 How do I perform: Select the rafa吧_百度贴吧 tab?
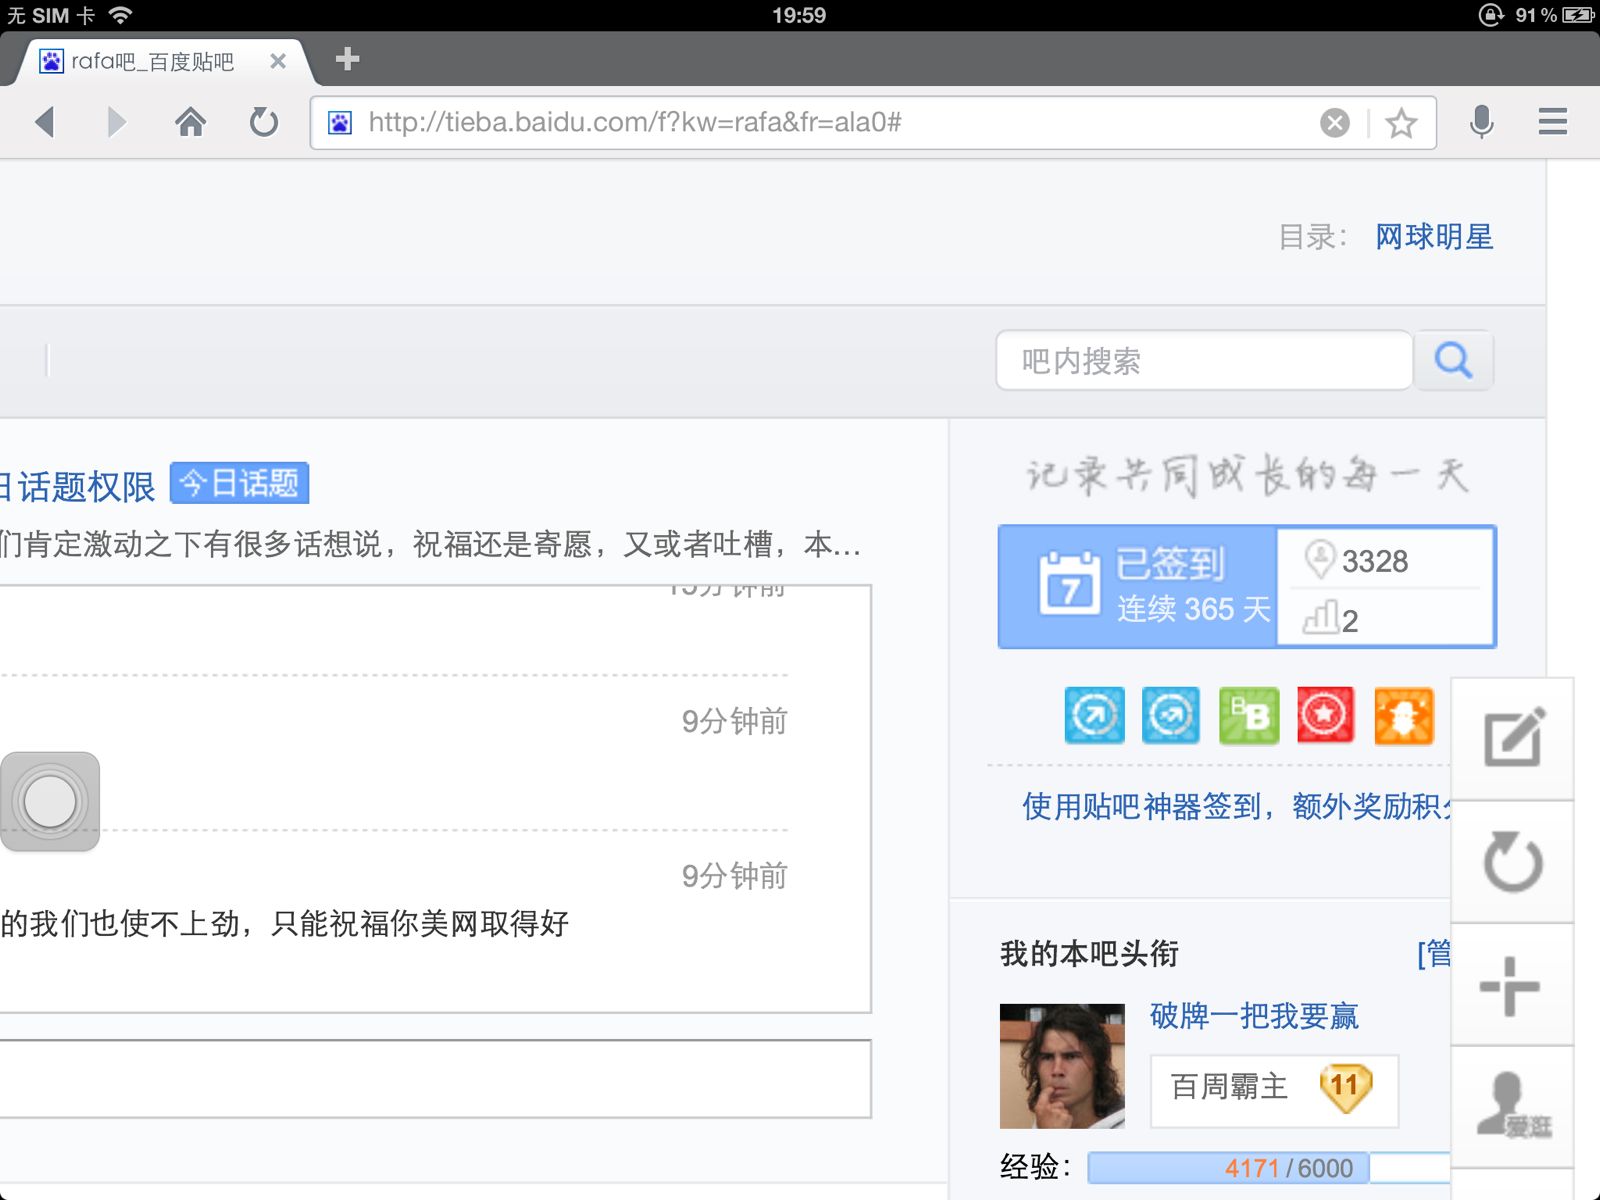tap(160, 61)
